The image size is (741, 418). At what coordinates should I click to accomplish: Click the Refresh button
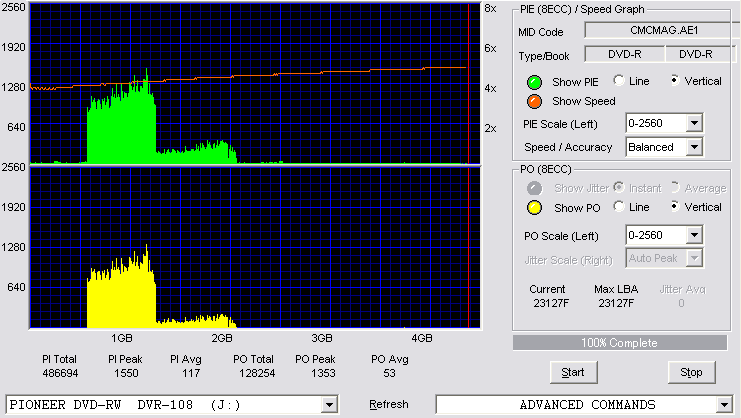click(x=388, y=404)
